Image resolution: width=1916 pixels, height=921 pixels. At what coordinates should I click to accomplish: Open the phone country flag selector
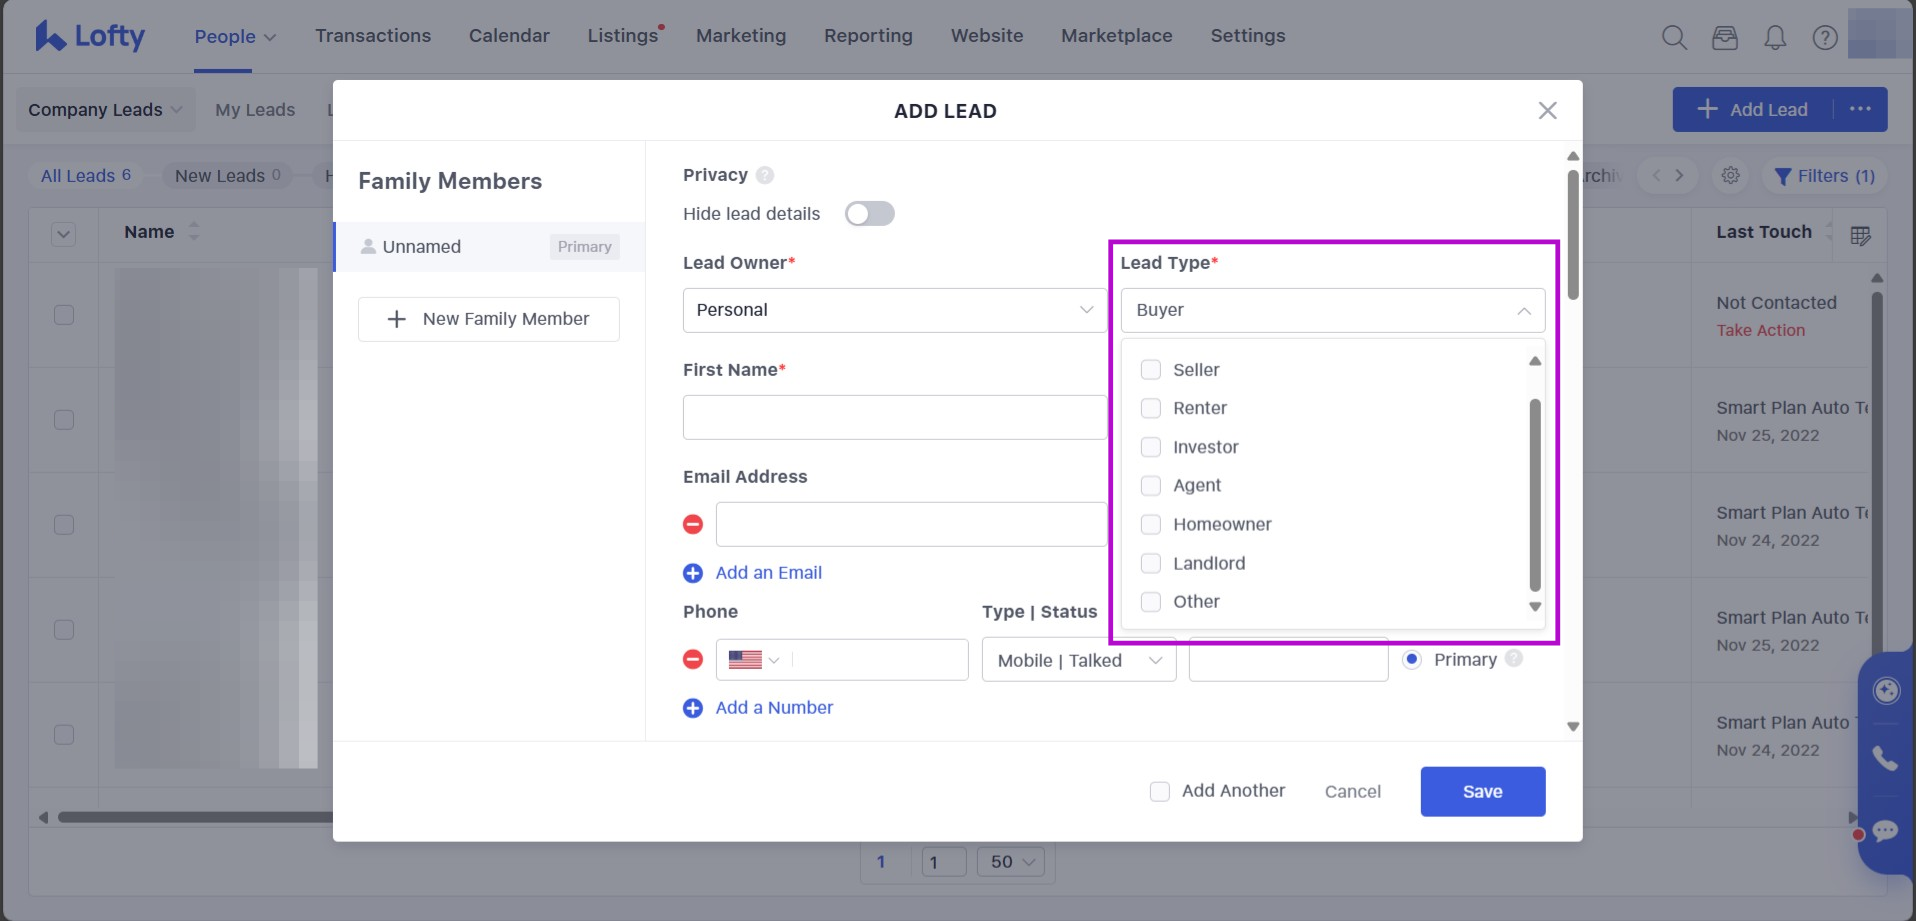[x=754, y=660]
